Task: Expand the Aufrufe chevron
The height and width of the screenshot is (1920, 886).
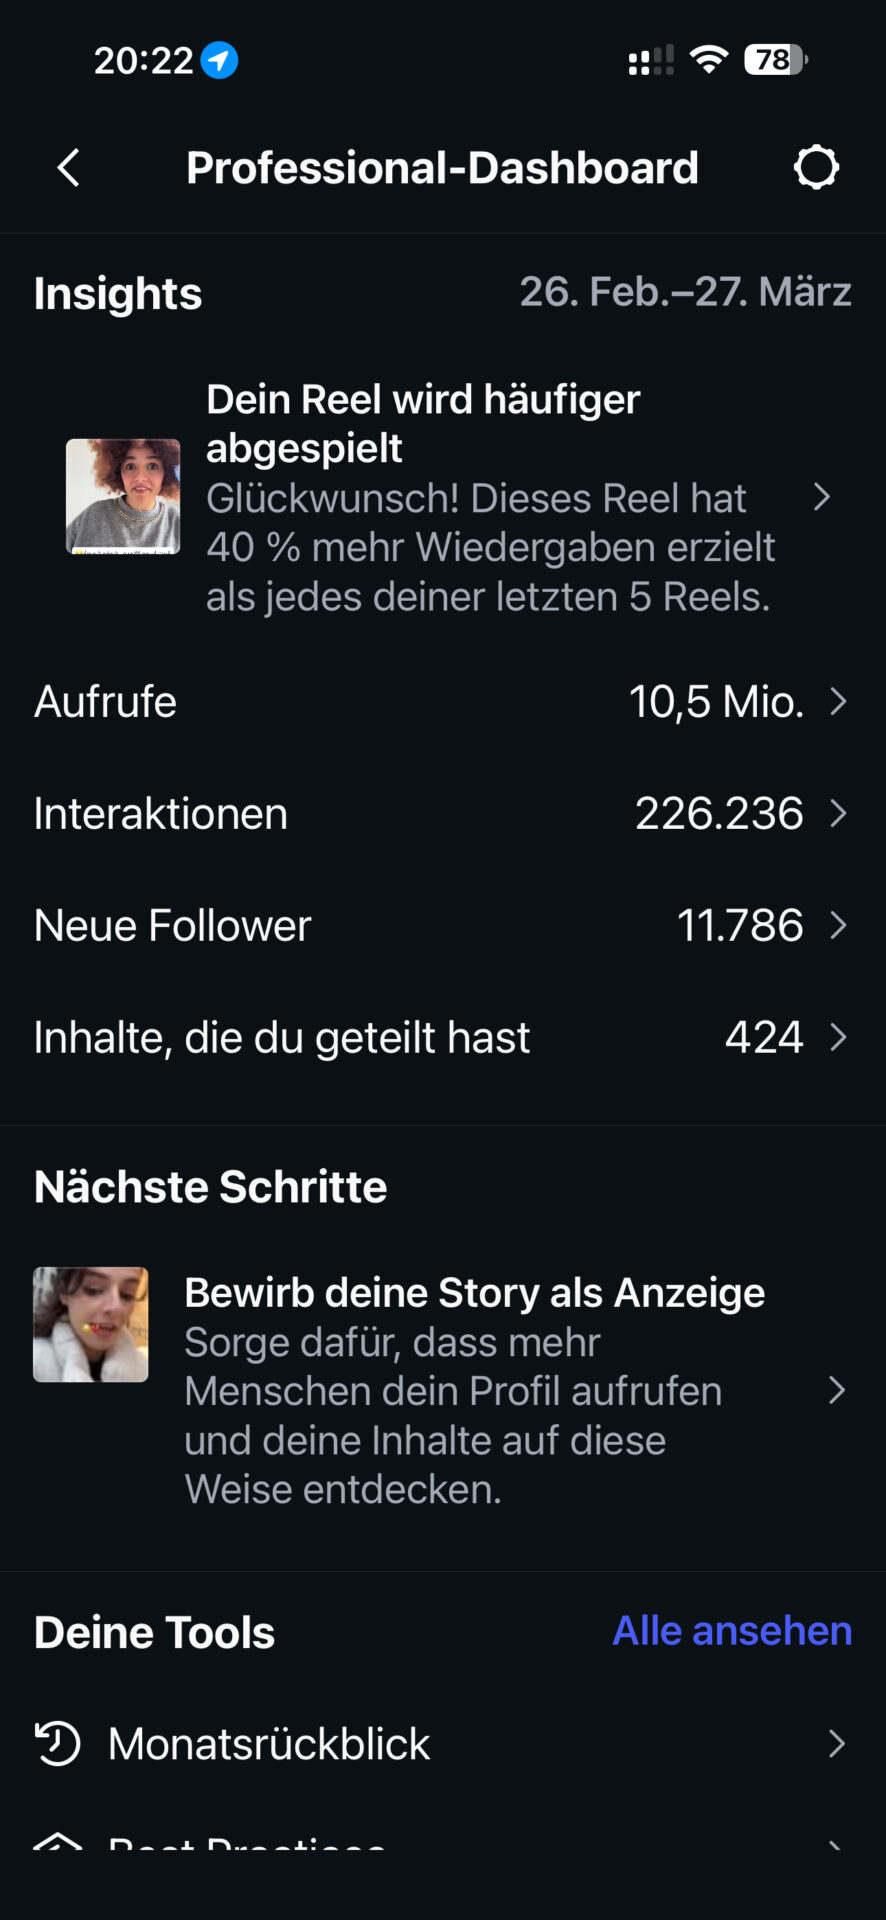Action: pyautogui.click(x=838, y=702)
